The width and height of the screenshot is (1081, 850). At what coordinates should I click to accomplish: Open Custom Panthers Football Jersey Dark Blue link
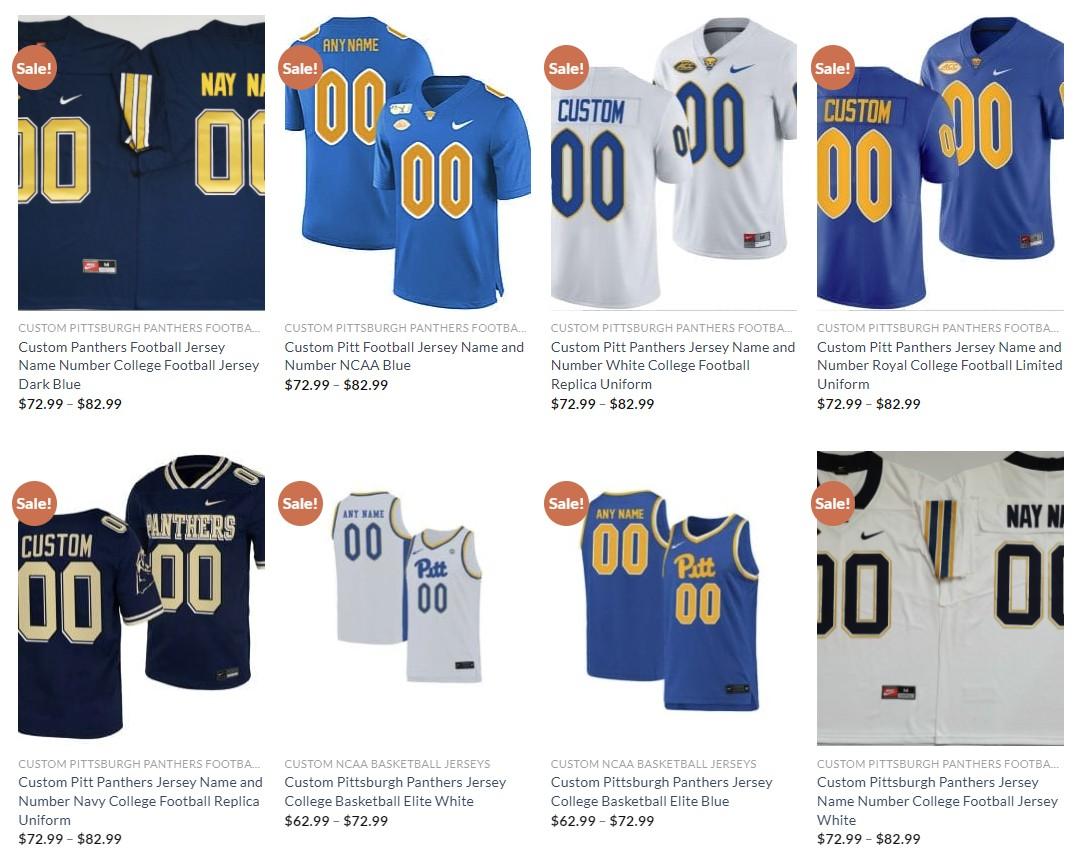[139, 365]
